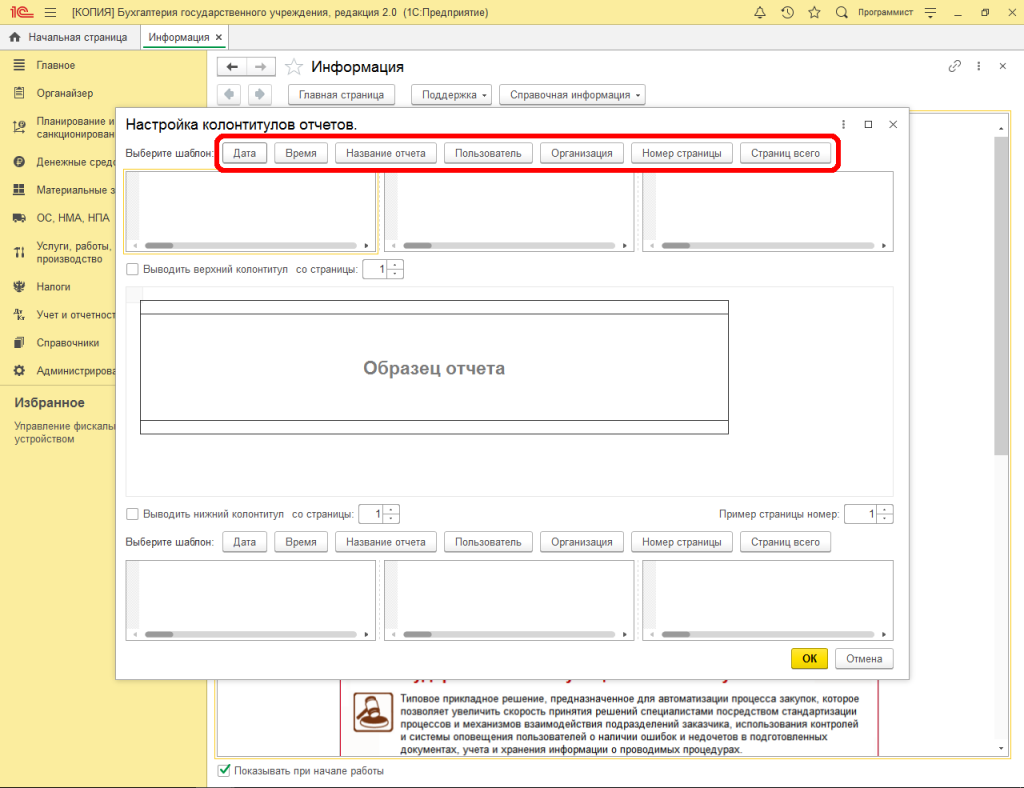Copy link using the chain icon
Viewport: 1024px width, 788px height.
954,66
